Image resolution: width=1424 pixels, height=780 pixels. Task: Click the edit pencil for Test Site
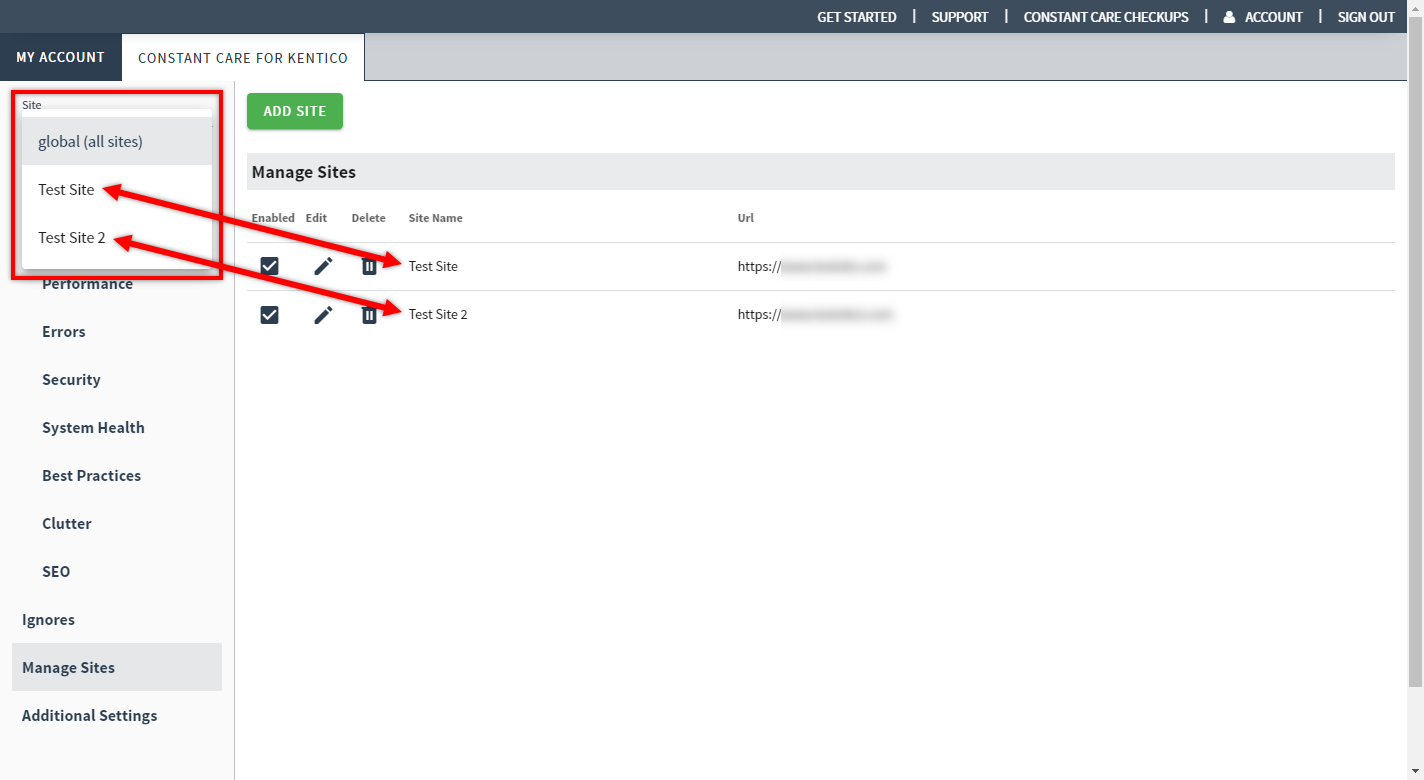(323, 266)
